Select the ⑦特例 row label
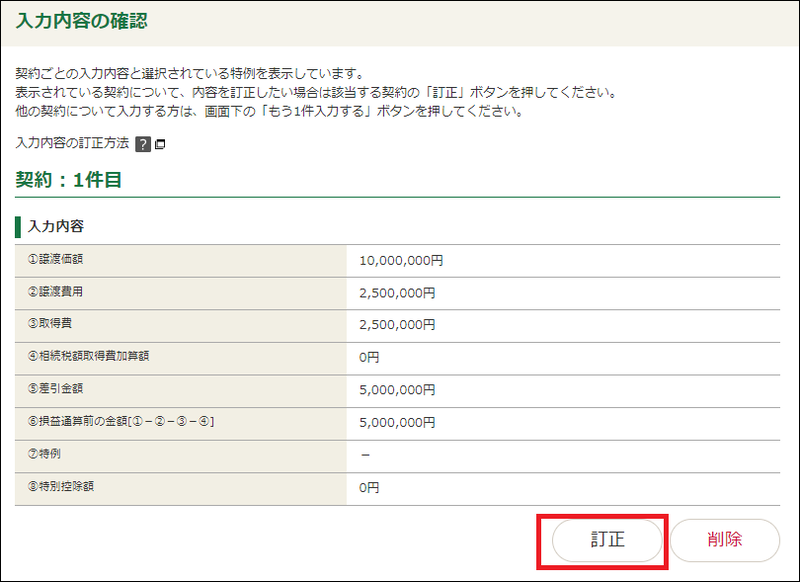800x582 pixels. pos(44,454)
